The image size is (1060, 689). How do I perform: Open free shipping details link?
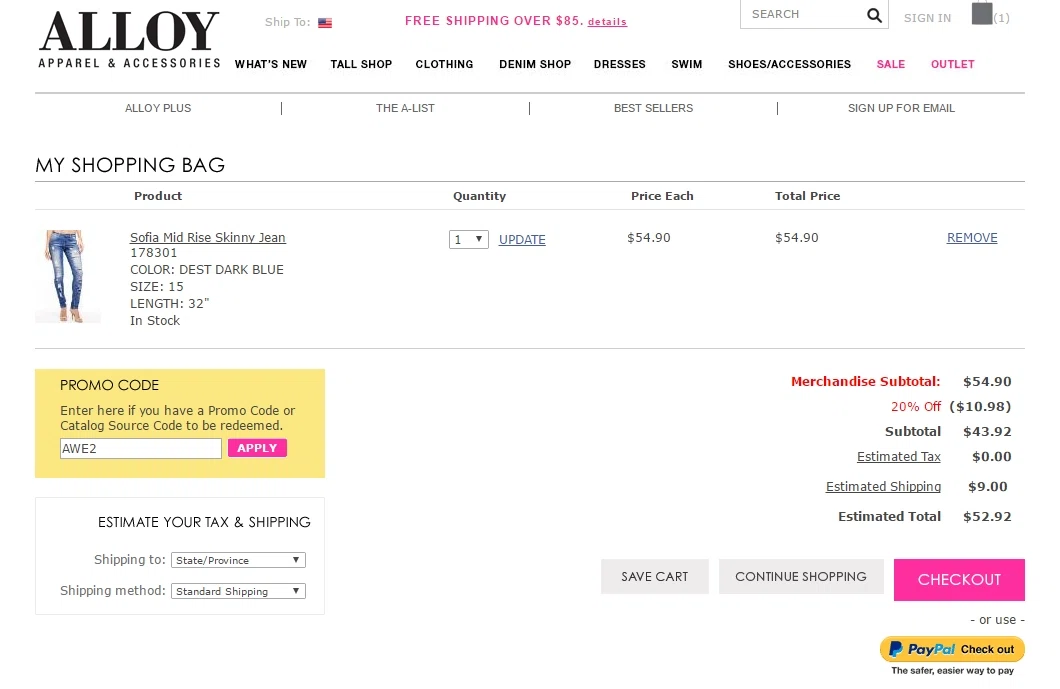tap(607, 22)
